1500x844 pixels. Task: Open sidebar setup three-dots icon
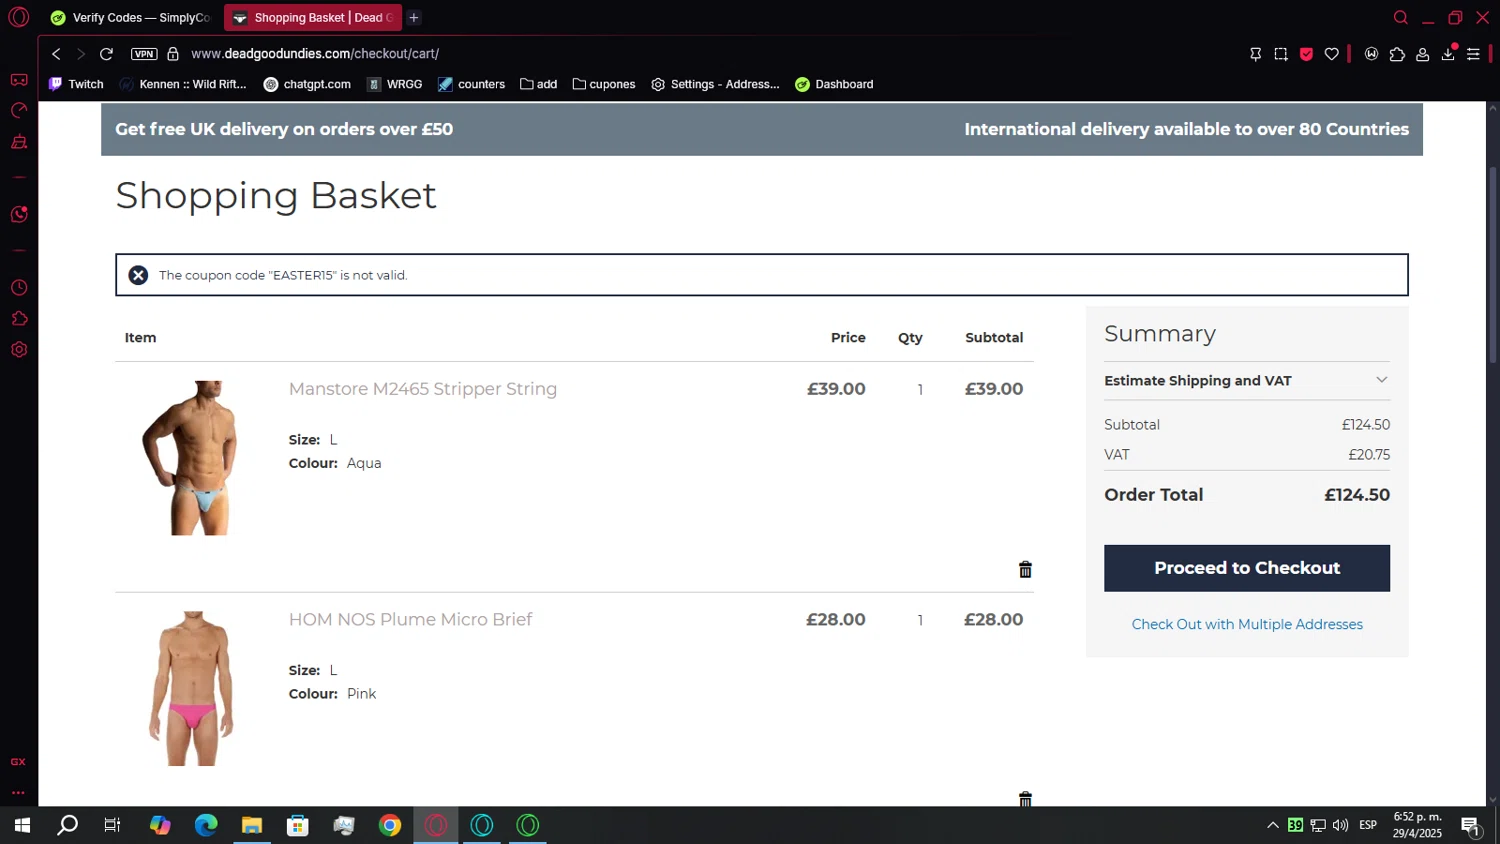pyautogui.click(x=18, y=793)
